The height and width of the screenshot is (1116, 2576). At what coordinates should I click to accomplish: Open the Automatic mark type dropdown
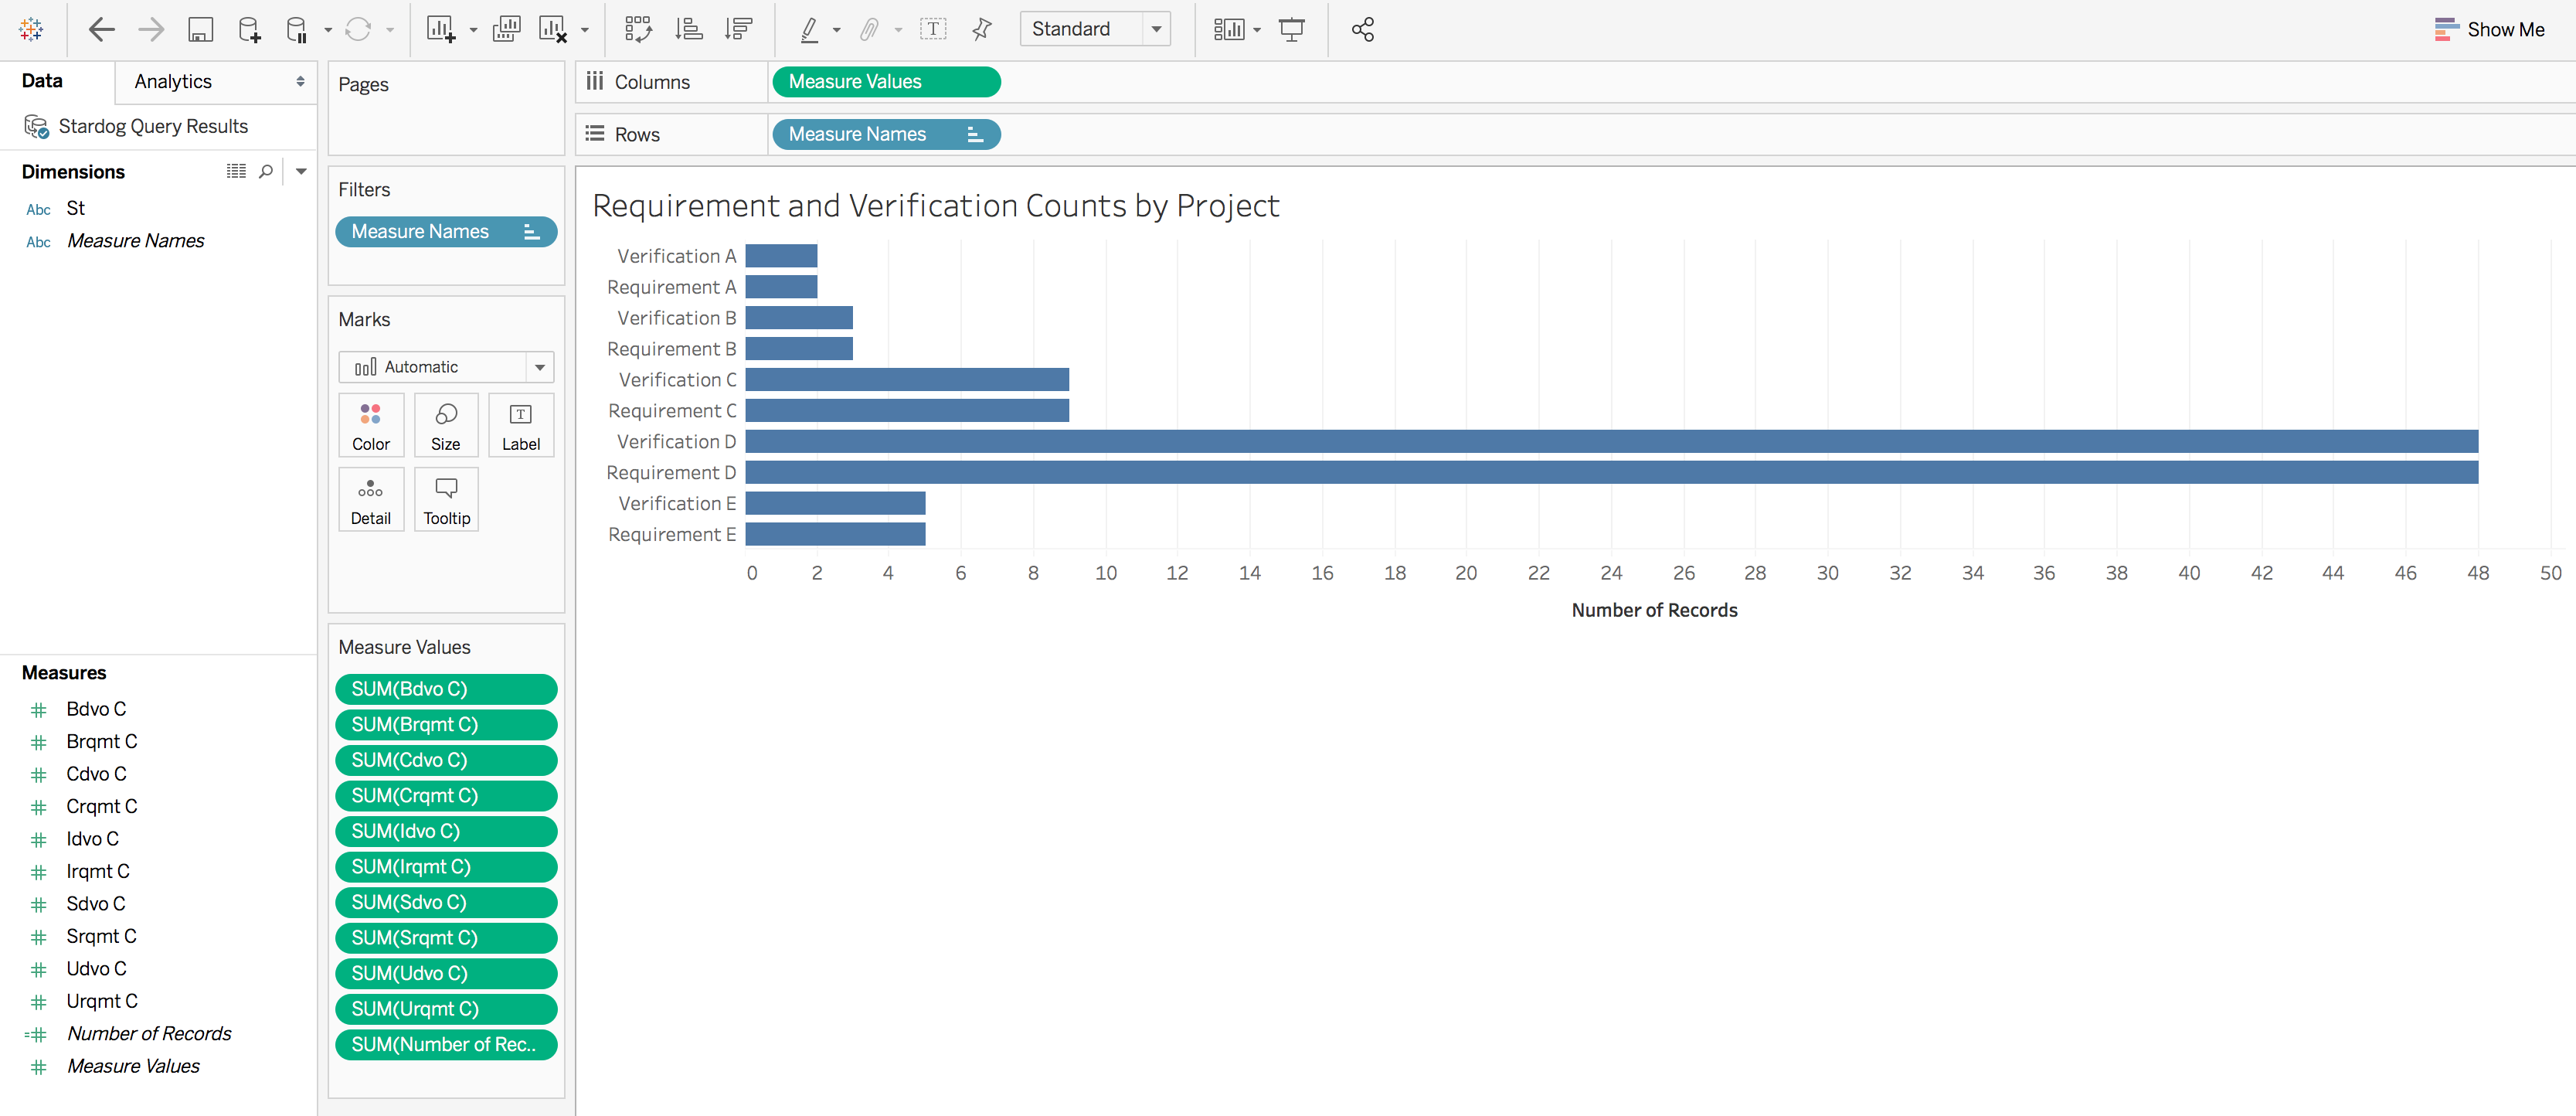pos(539,367)
